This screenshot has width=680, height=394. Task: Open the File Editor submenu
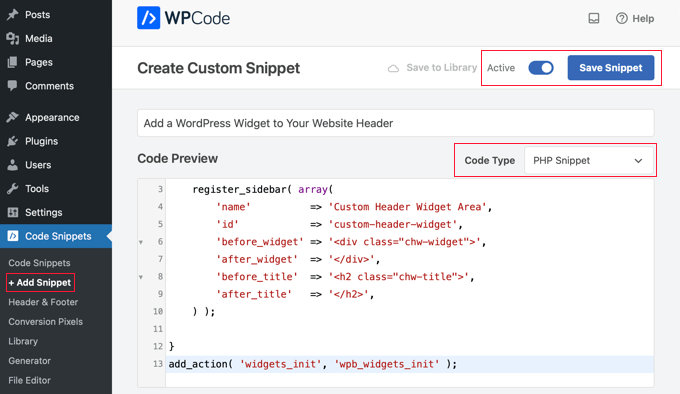[29, 380]
